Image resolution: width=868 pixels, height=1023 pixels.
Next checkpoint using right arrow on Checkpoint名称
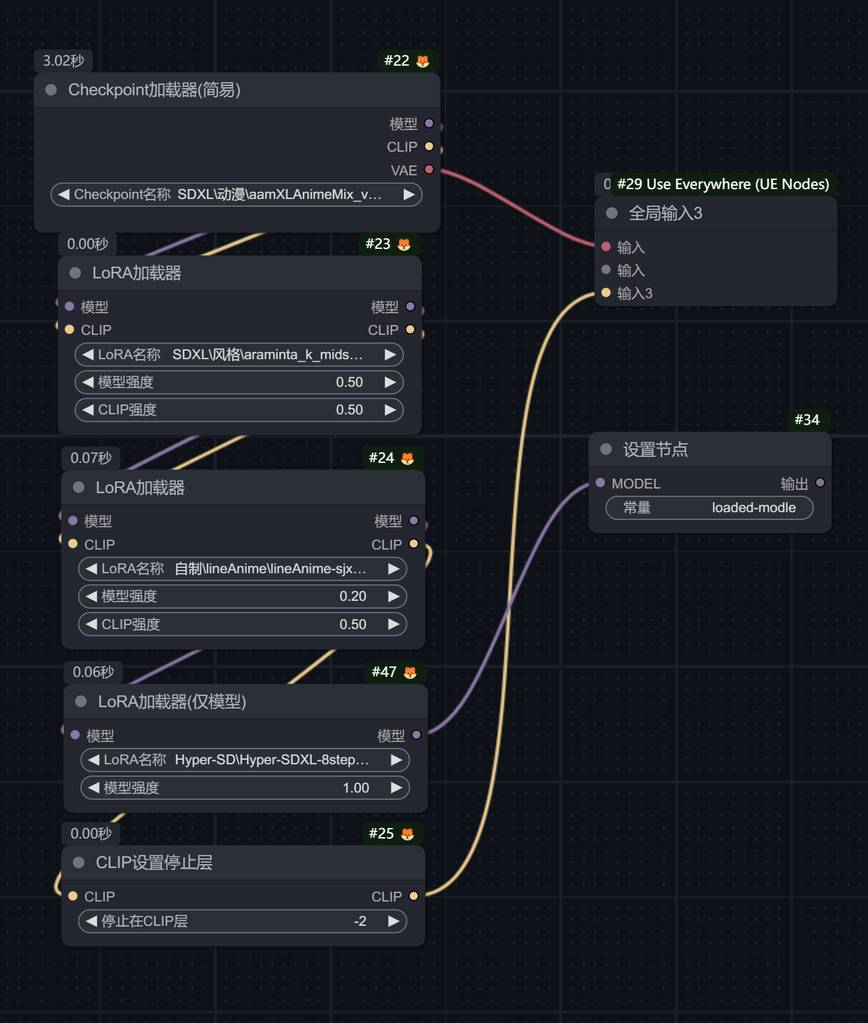pos(408,195)
